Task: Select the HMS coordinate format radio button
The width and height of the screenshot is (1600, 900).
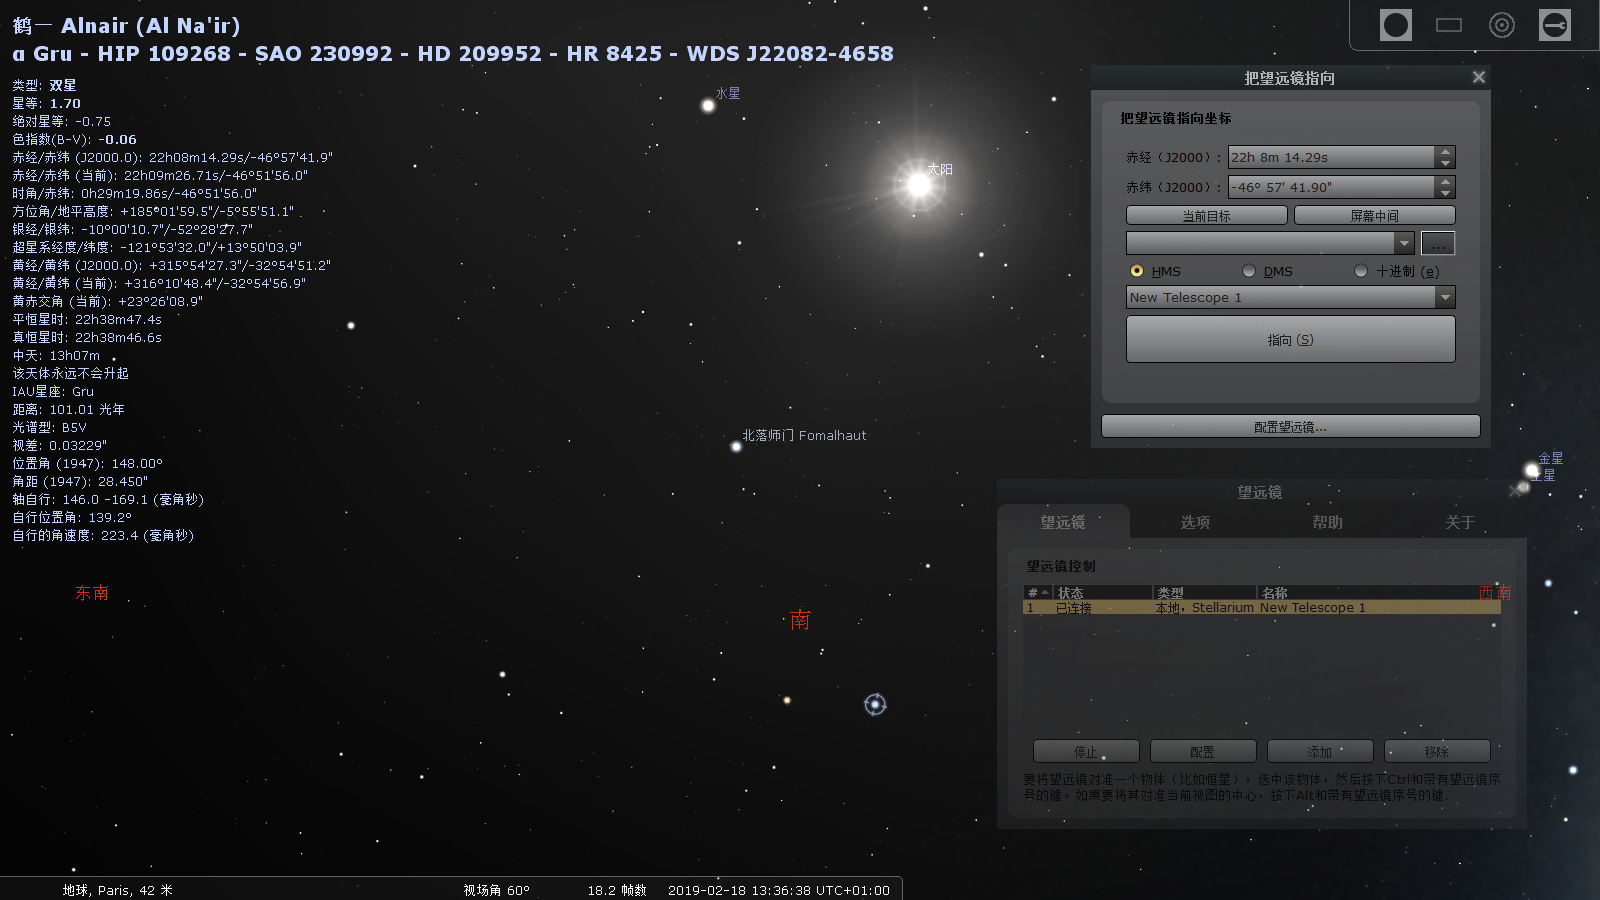Action: (1137, 271)
